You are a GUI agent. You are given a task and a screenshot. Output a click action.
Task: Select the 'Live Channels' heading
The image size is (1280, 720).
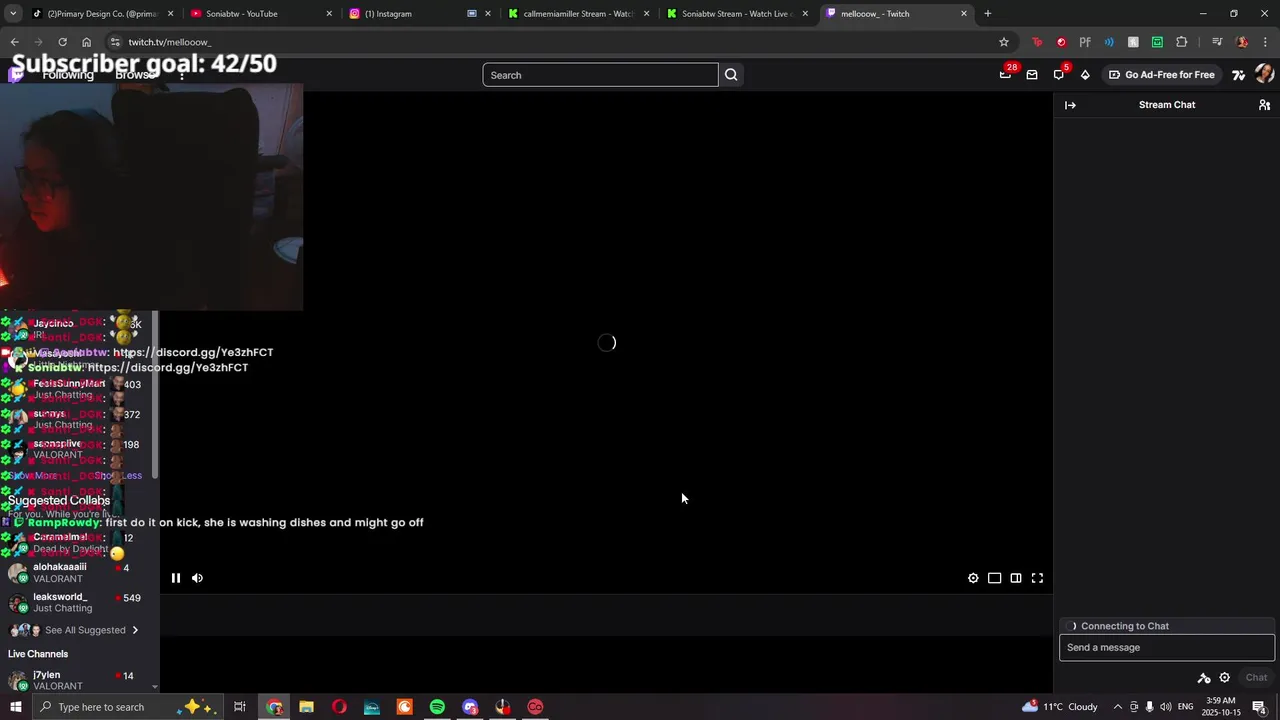(x=38, y=654)
